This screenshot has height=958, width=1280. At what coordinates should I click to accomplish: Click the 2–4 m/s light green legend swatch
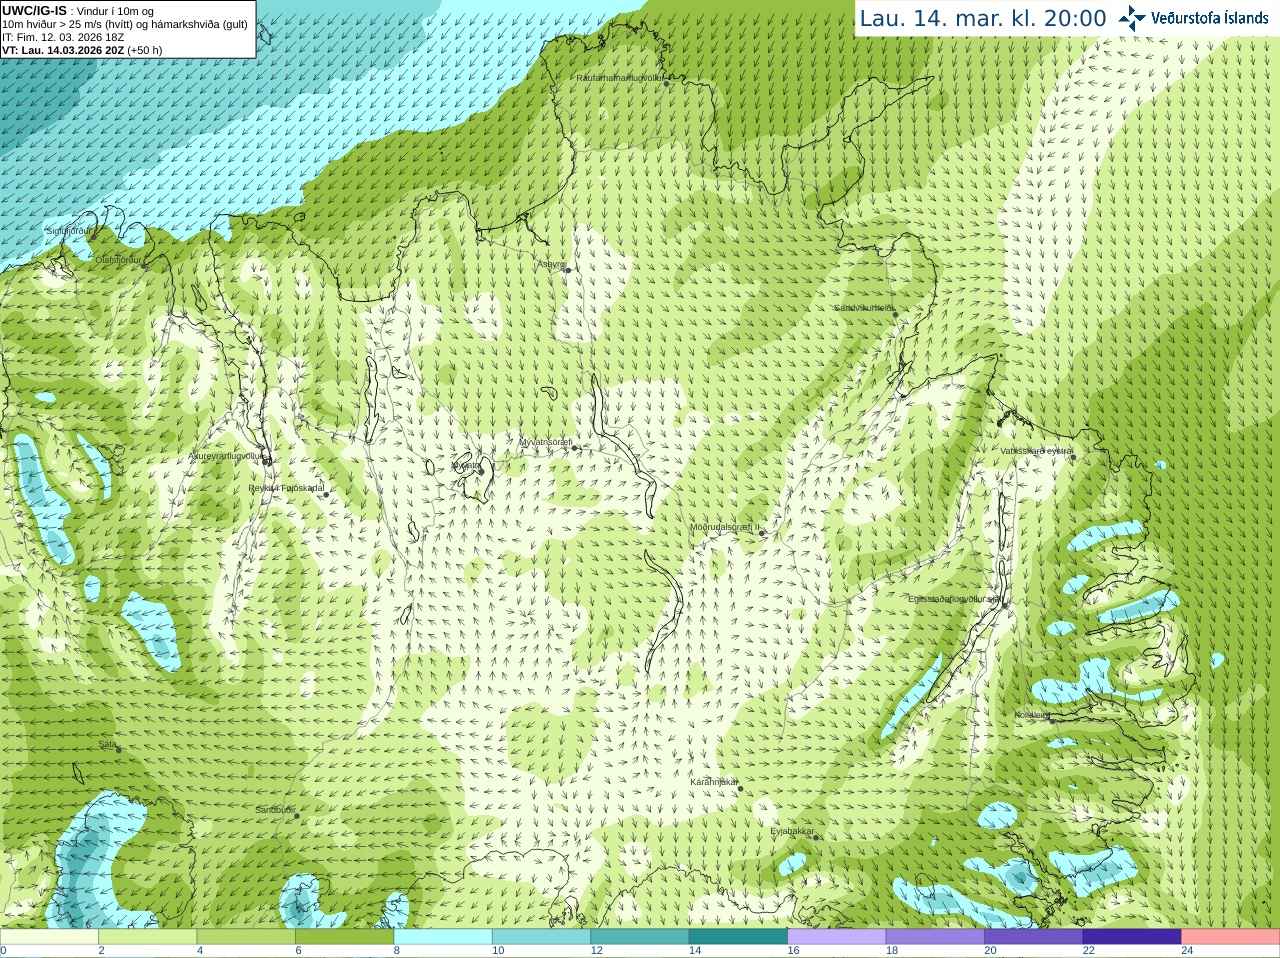[147, 937]
